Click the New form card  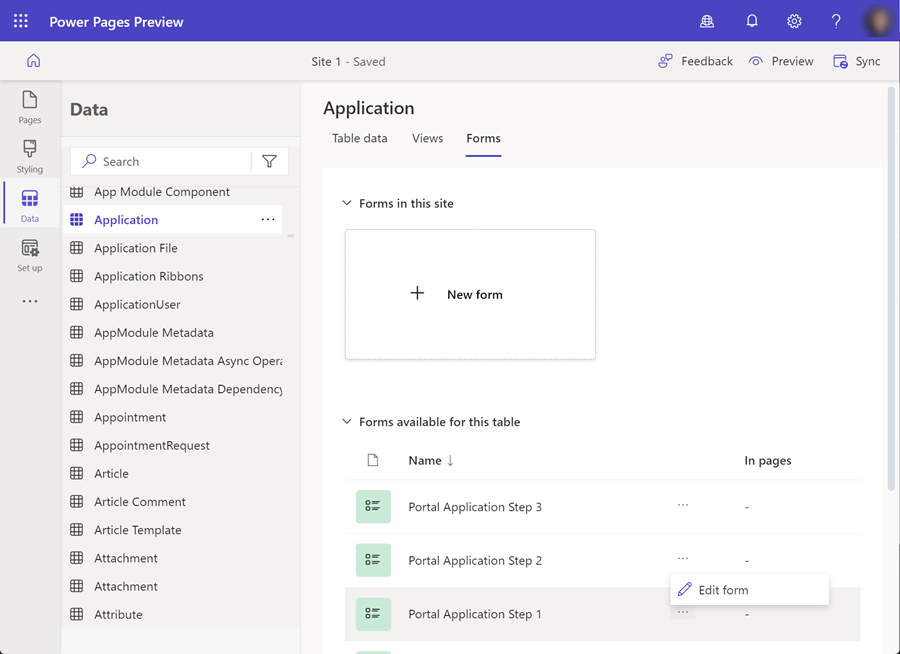470,294
